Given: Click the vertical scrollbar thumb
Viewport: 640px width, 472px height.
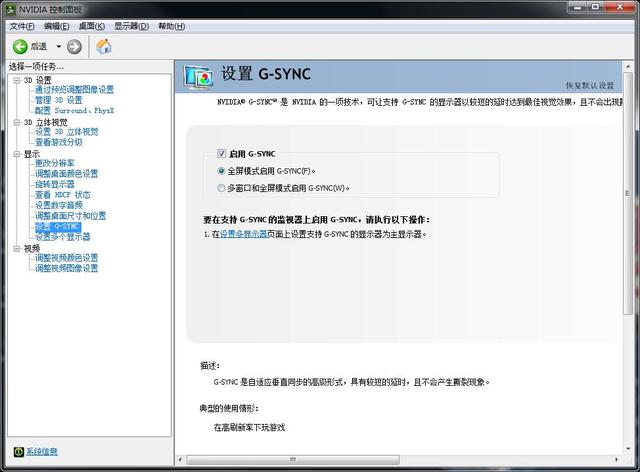Looking at the screenshot, I should 628,194.
